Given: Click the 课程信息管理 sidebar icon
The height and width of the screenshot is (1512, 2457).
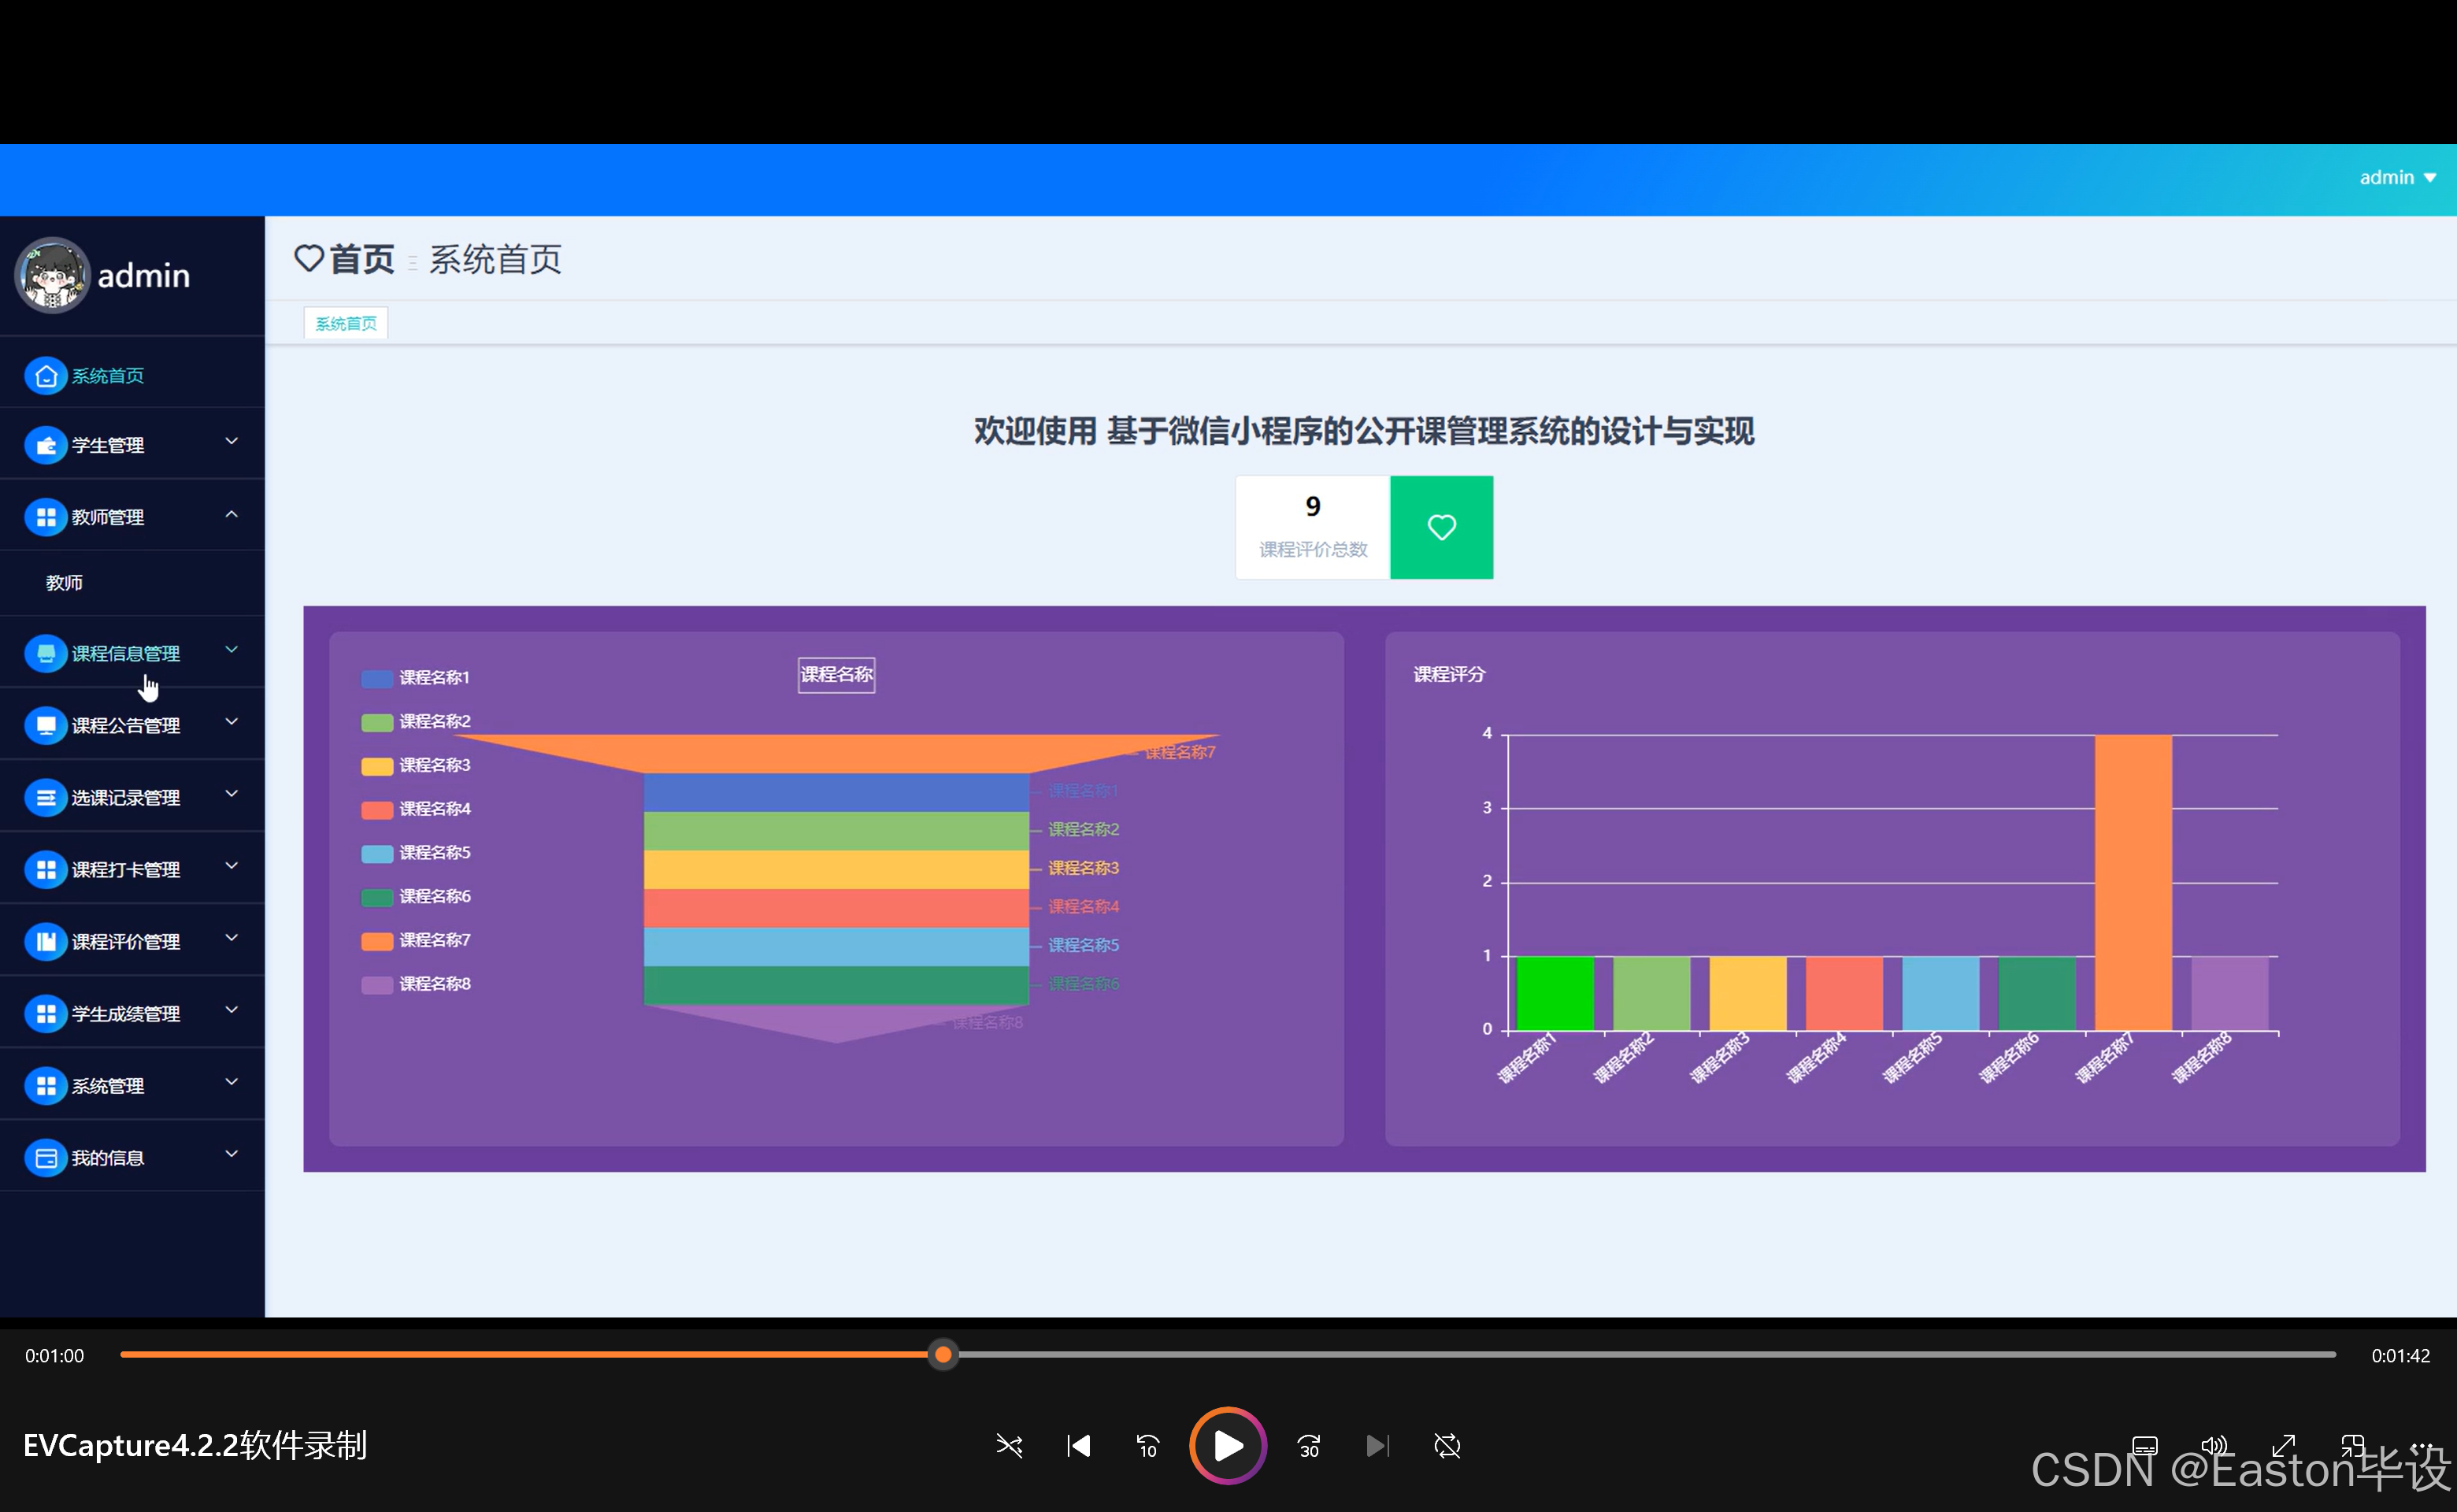Looking at the screenshot, I should pyautogui.click(x=45, y=653).
